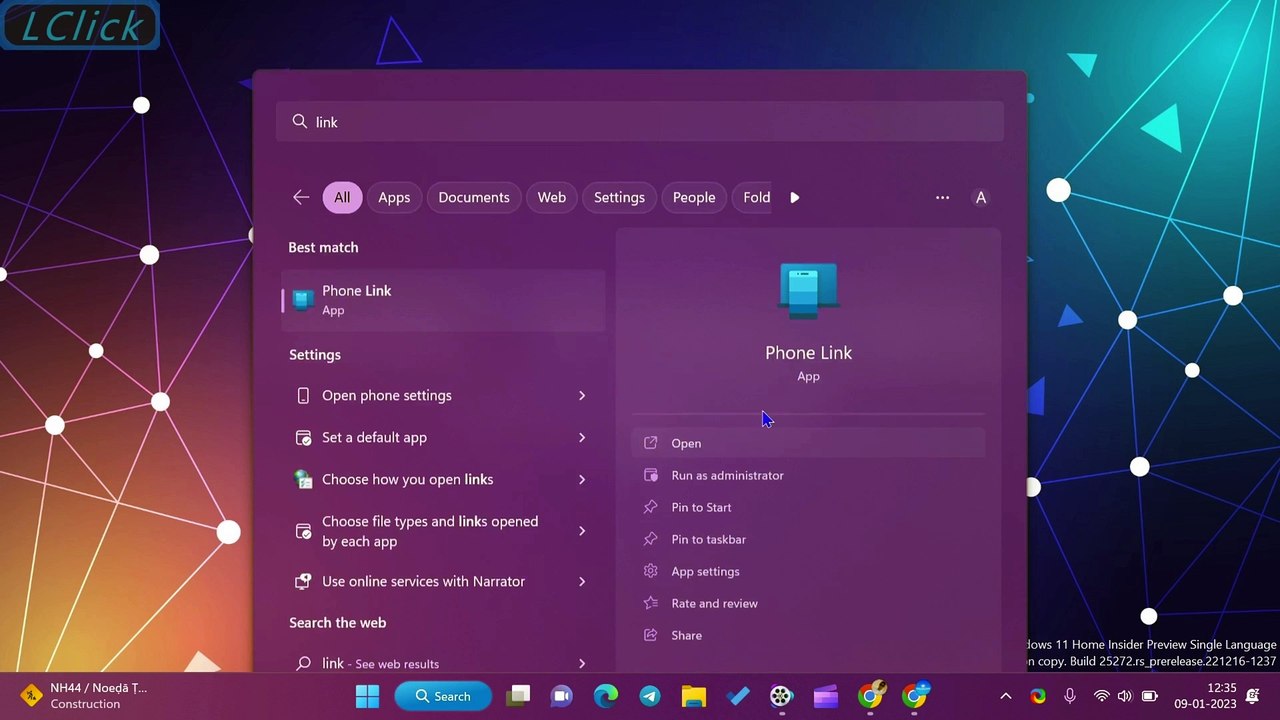Switch to the Apps filter tab
1280x720 pixels.
pos(394,197)
